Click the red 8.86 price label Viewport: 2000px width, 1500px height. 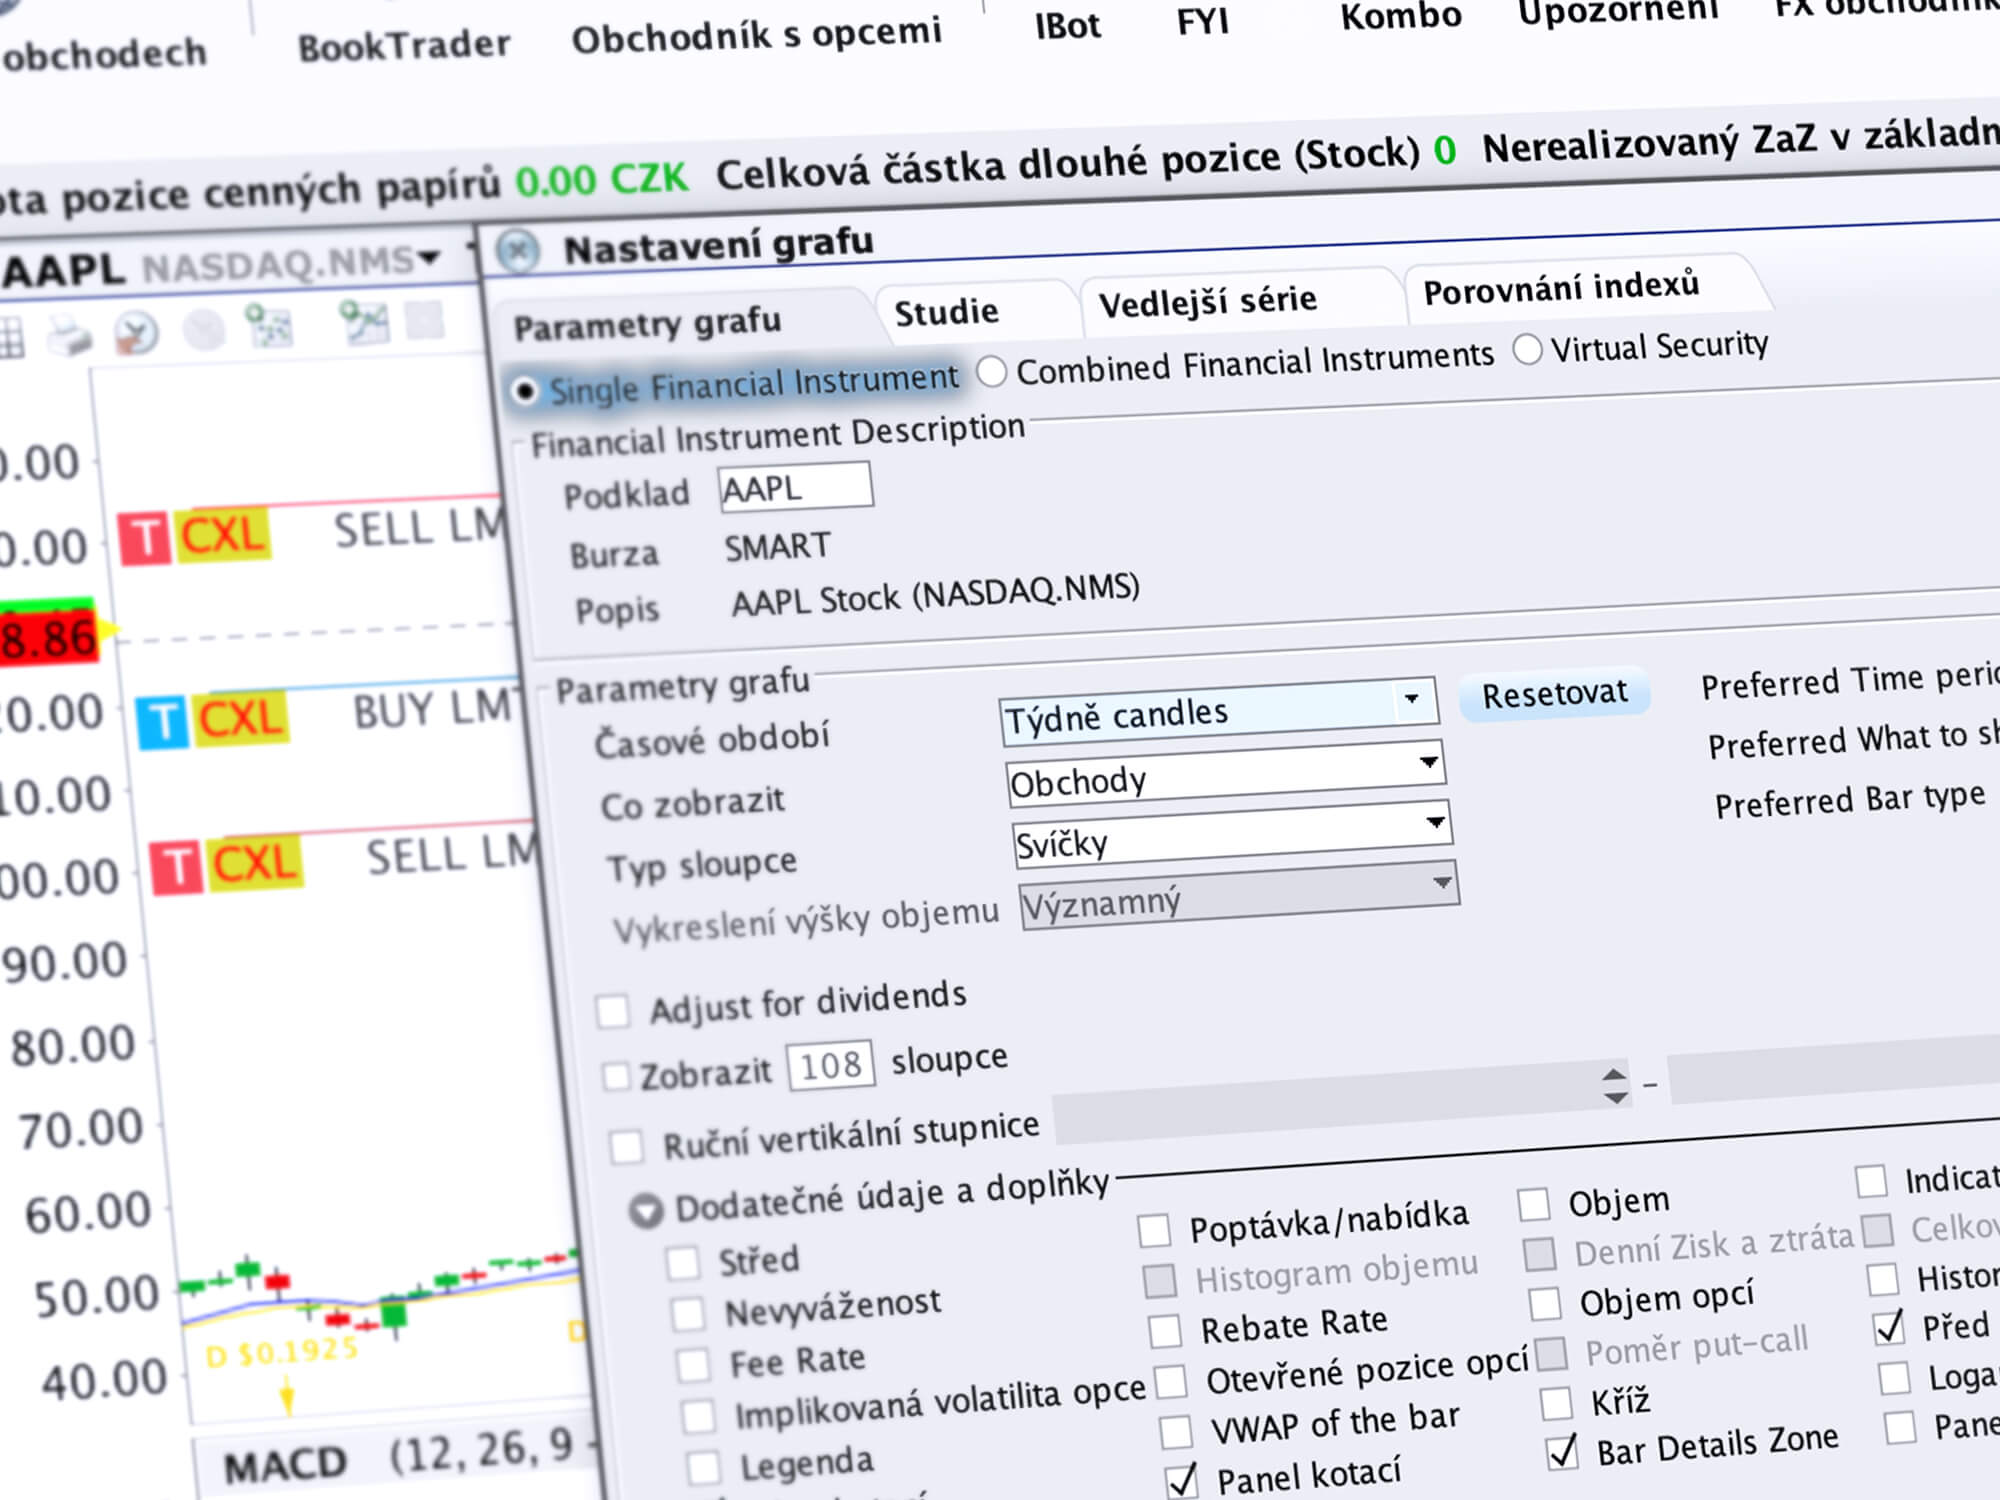tap(48, 638)
